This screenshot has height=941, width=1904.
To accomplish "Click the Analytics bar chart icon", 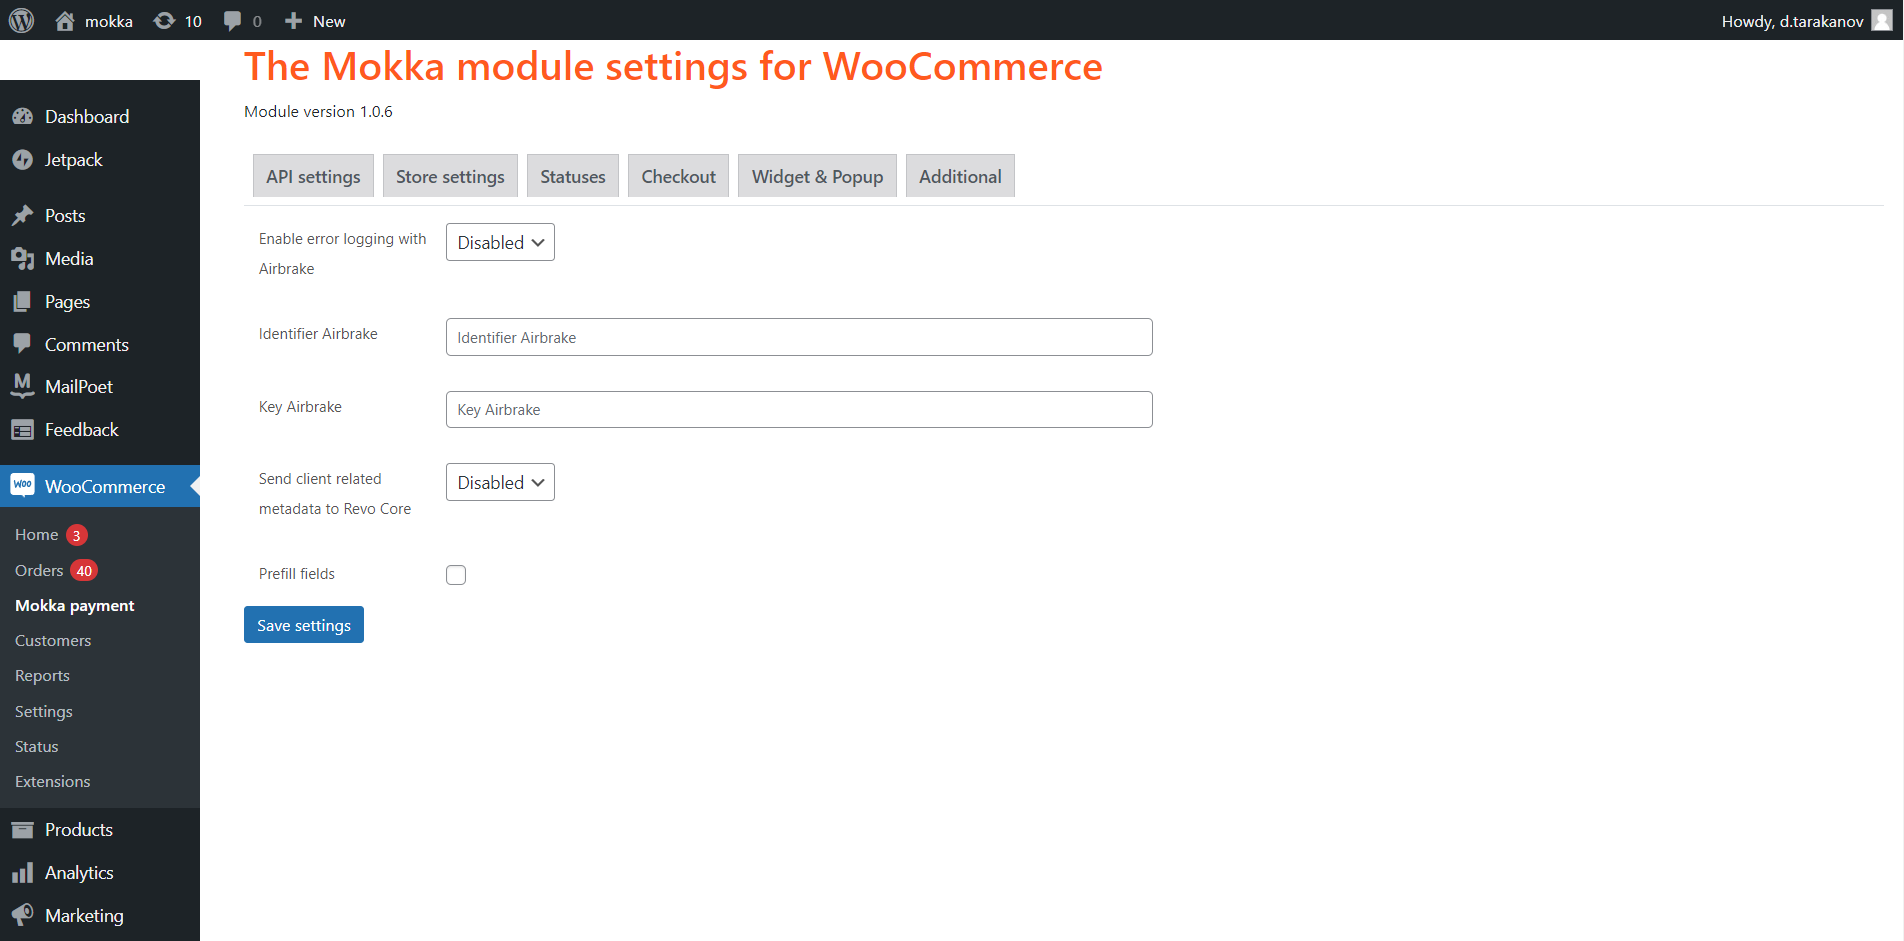I will pos(22,873).
